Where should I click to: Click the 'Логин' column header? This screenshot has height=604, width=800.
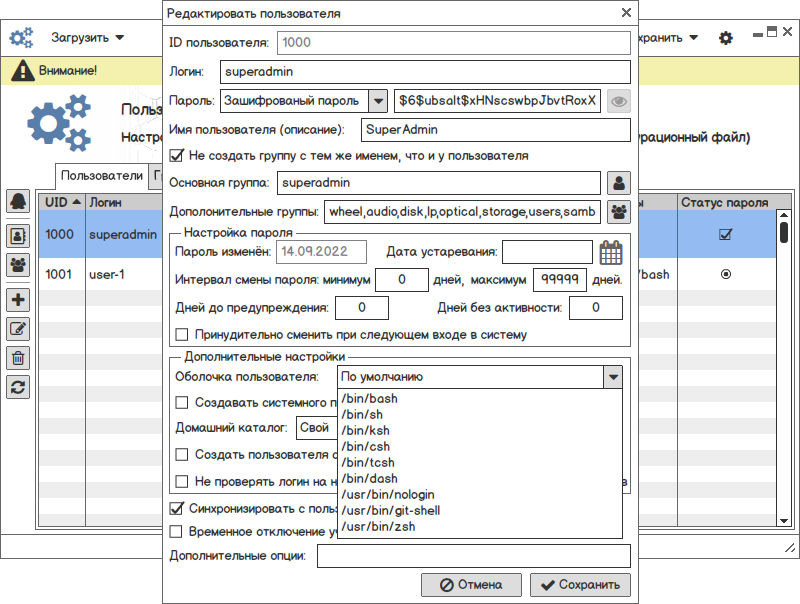[124, 202]
